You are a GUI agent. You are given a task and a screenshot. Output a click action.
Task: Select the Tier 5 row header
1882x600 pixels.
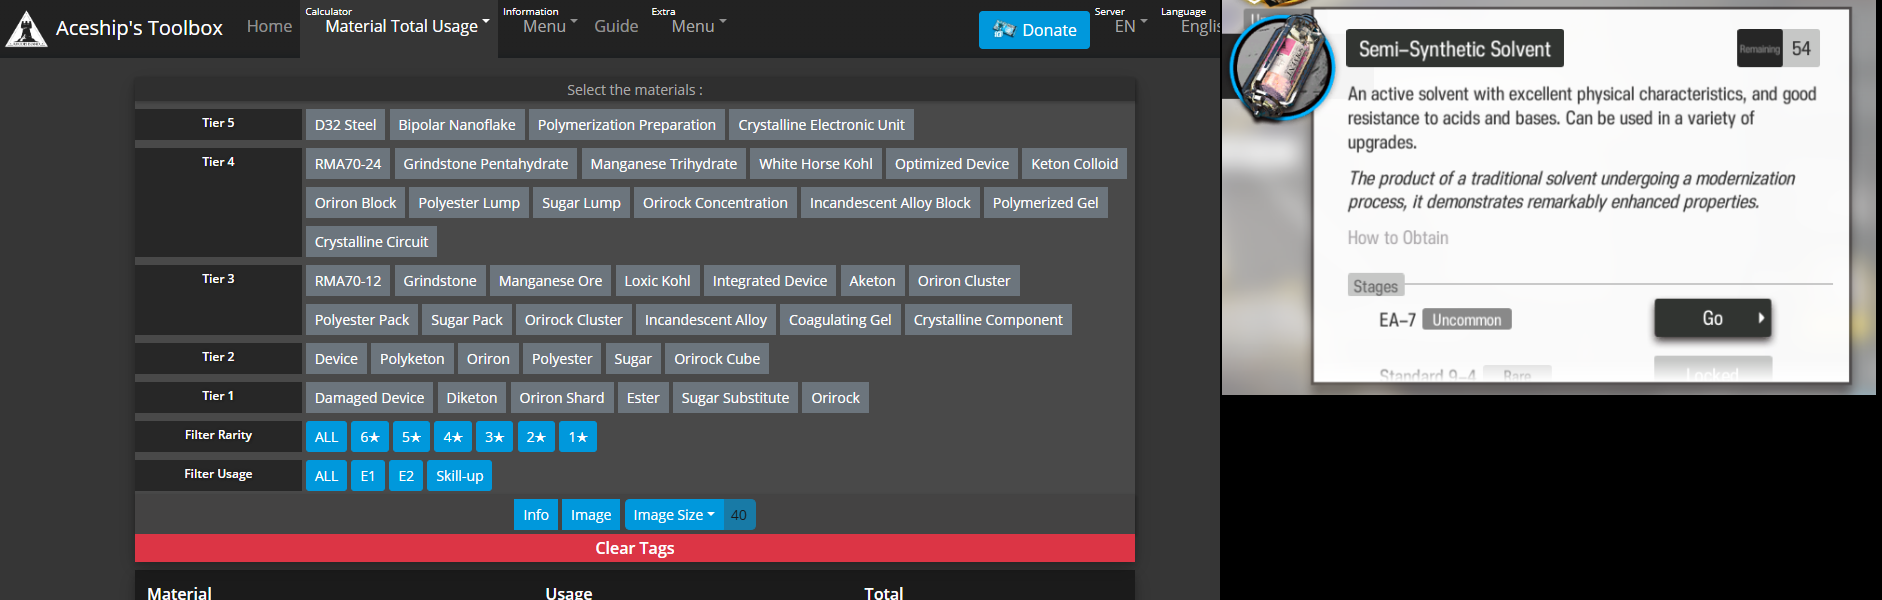coord(218,124)
